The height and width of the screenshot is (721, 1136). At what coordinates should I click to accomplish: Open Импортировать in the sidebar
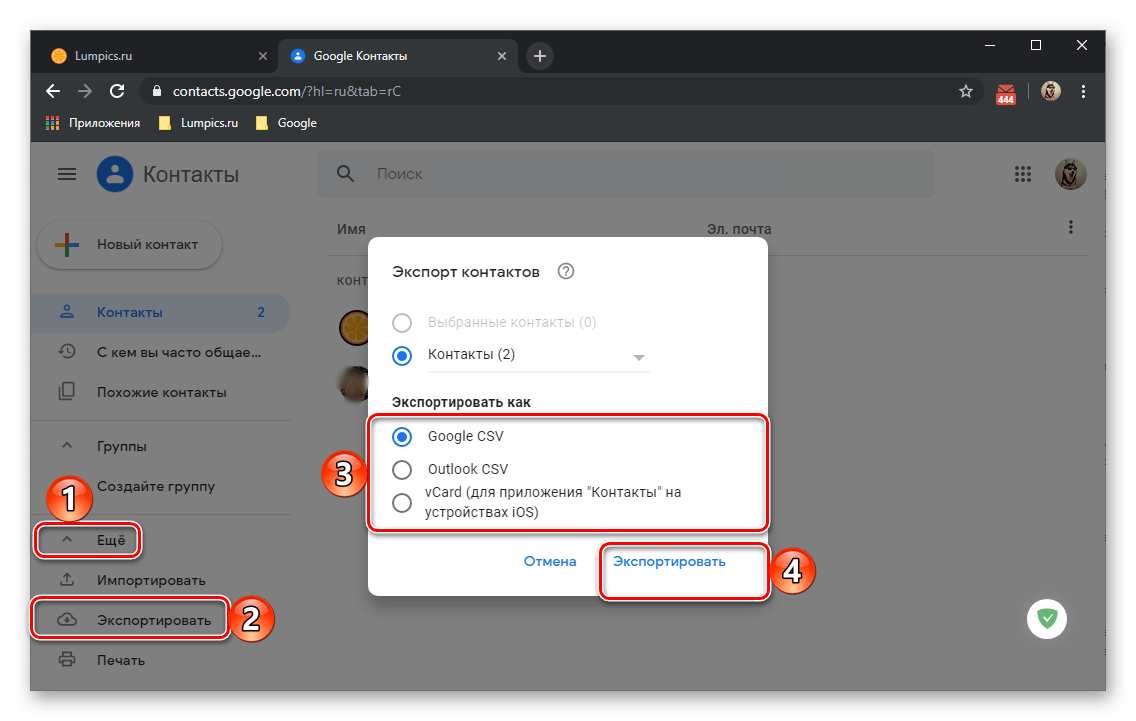click(x=151, y=580)
